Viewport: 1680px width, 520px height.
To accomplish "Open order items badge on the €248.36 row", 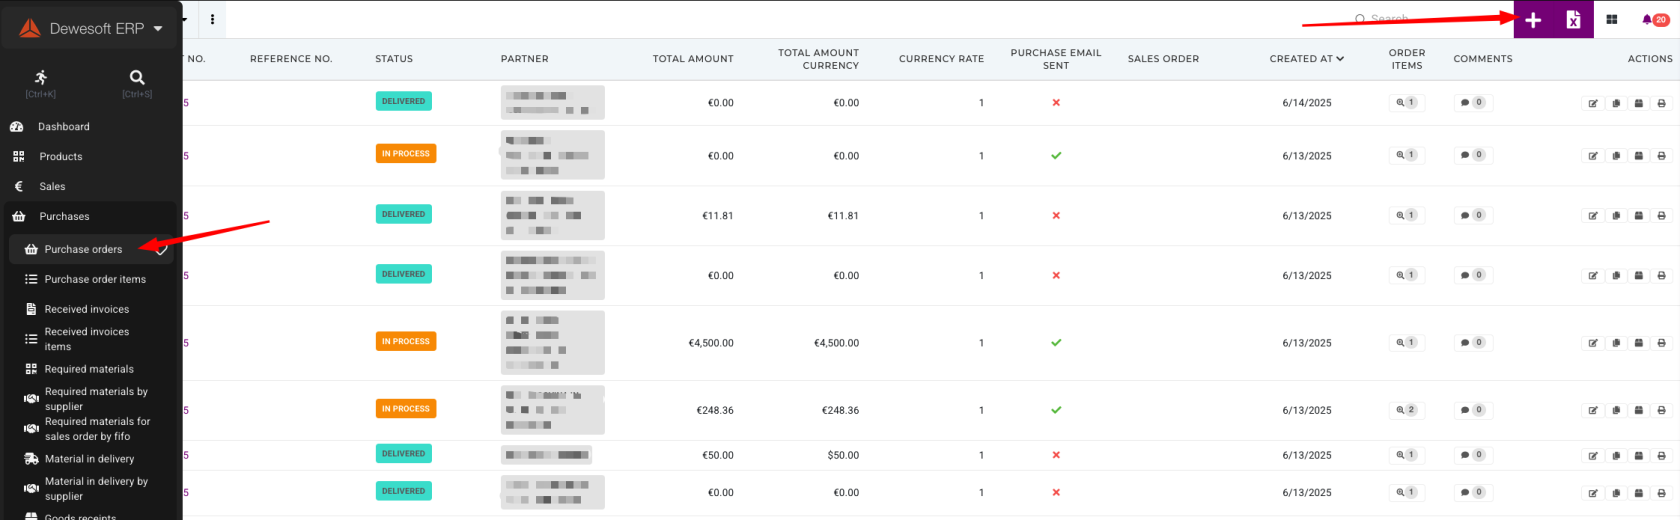I will coord(1406,410).
